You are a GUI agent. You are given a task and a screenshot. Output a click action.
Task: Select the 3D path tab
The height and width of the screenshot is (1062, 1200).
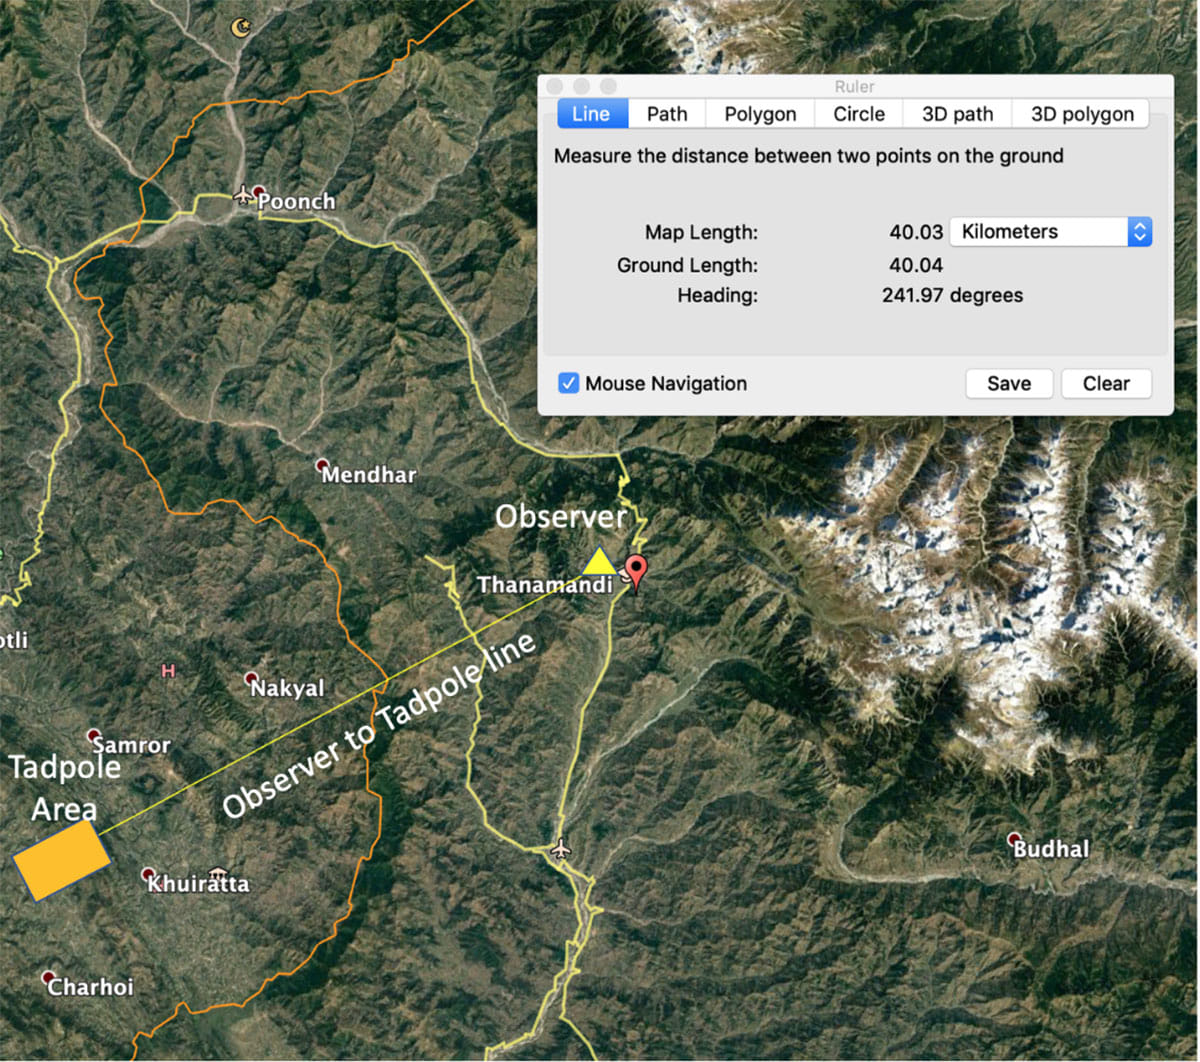(957, 114)
